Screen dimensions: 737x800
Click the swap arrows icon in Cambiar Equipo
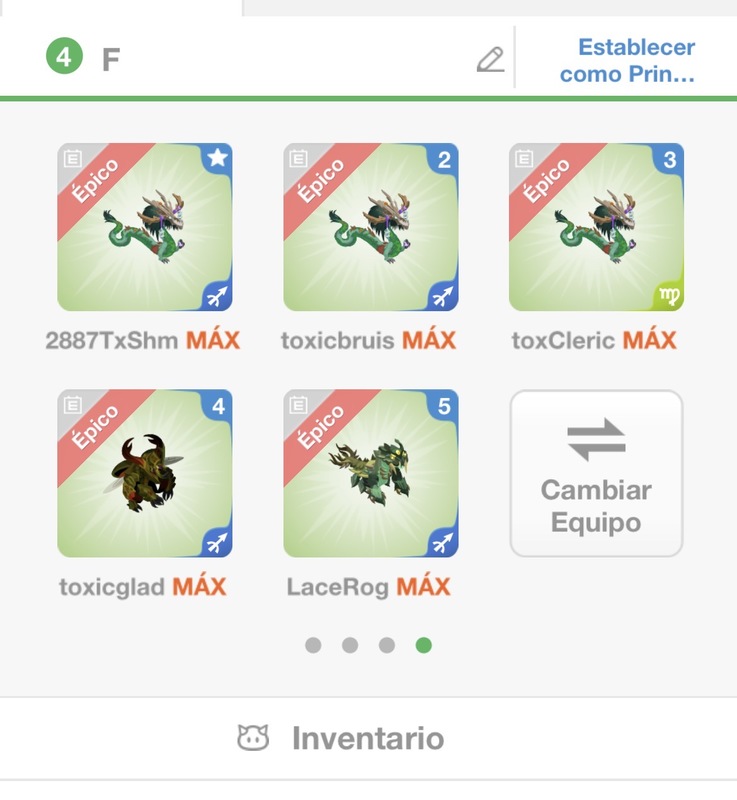pyautogui.click(x=596, y=439)
